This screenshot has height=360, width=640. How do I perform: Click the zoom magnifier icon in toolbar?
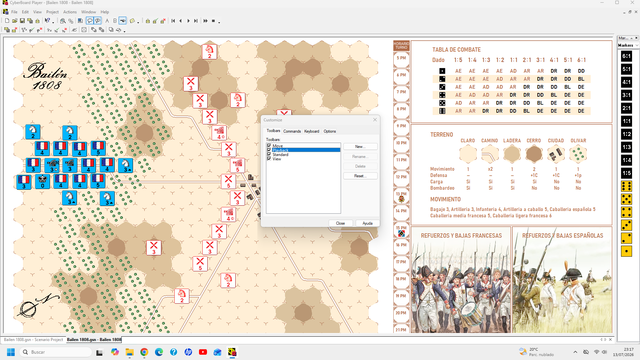pos(62,21)
